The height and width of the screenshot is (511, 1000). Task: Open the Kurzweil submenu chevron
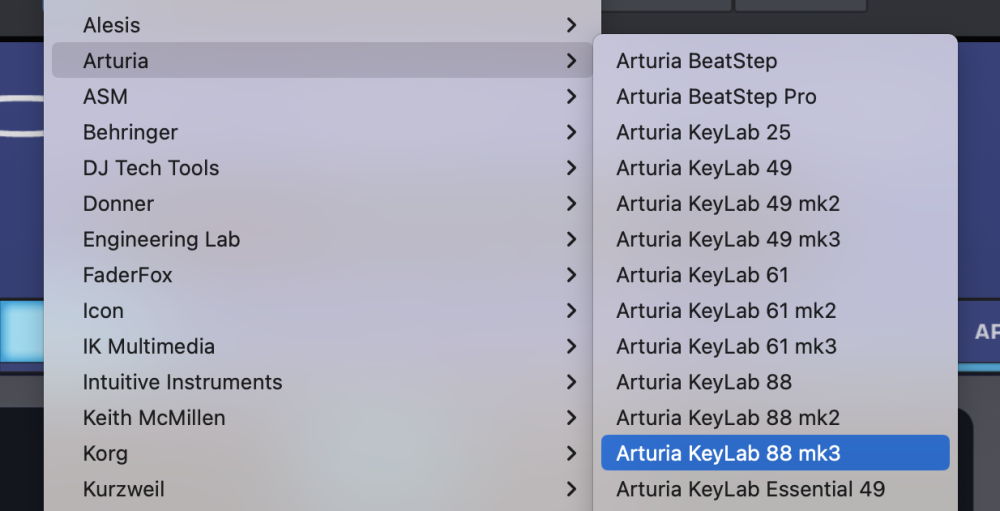pos(571,489)
